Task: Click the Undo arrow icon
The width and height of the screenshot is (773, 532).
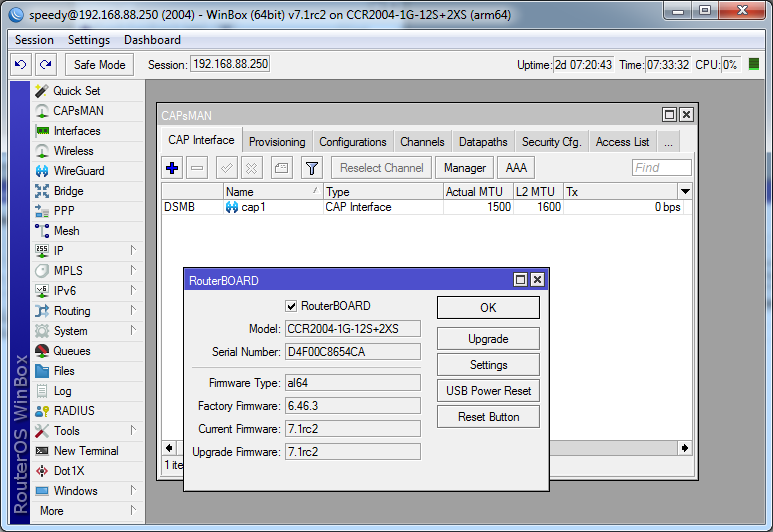Action: click(21, 65)
